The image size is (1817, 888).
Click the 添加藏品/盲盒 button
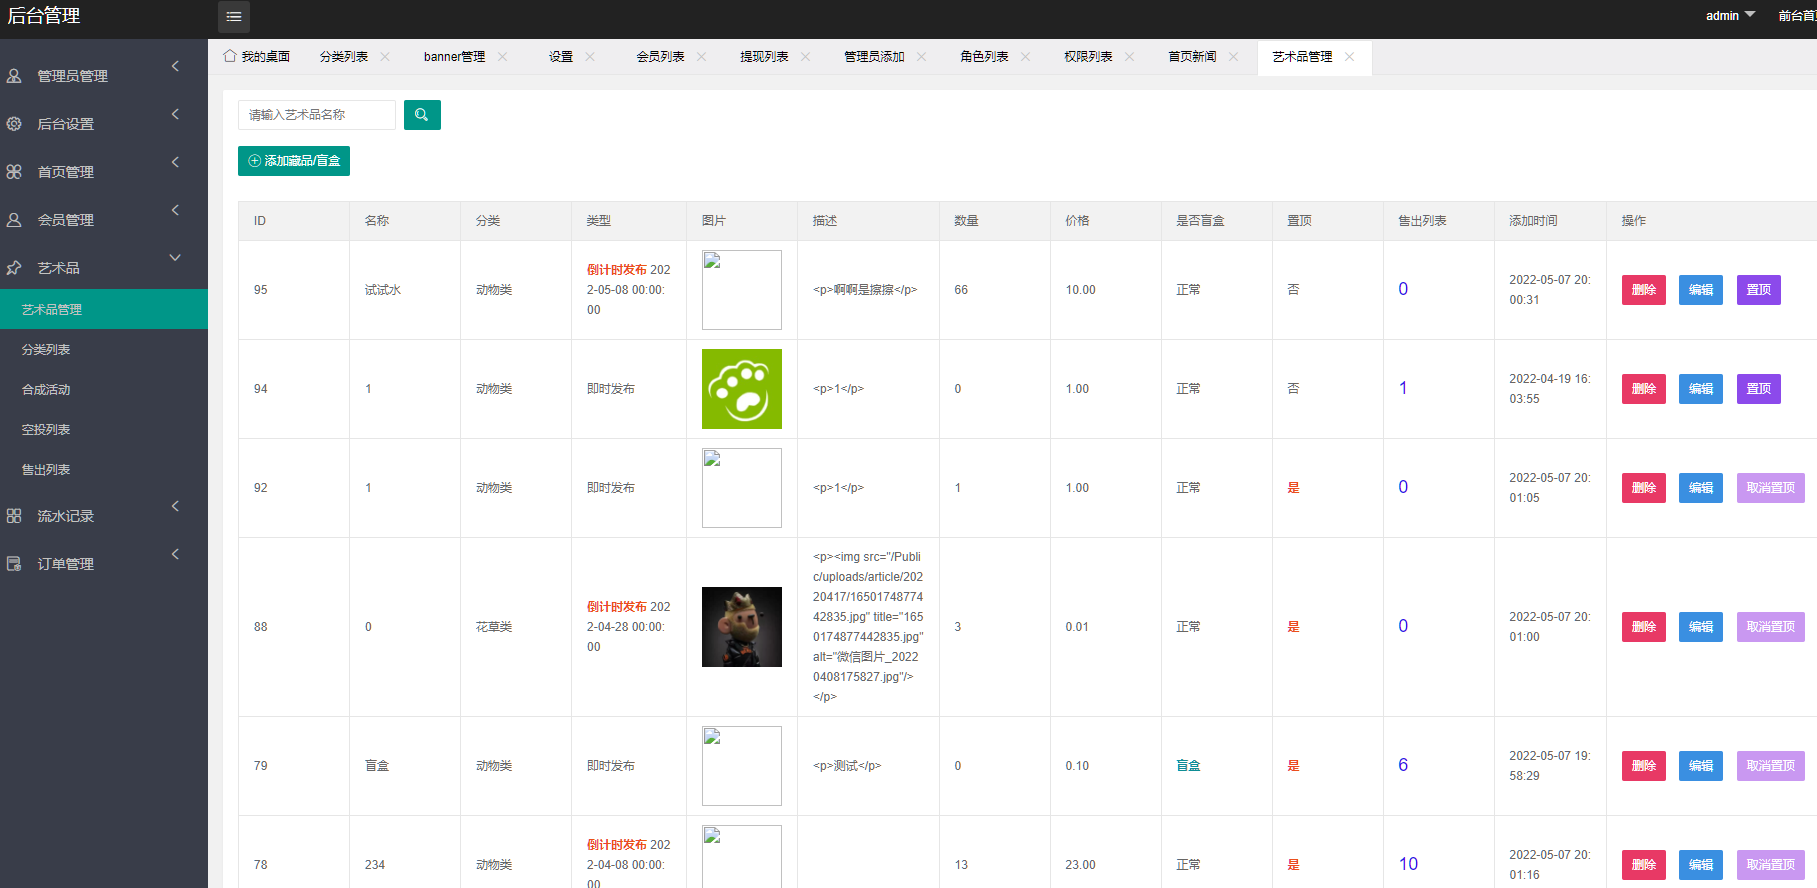coord(294,161)
